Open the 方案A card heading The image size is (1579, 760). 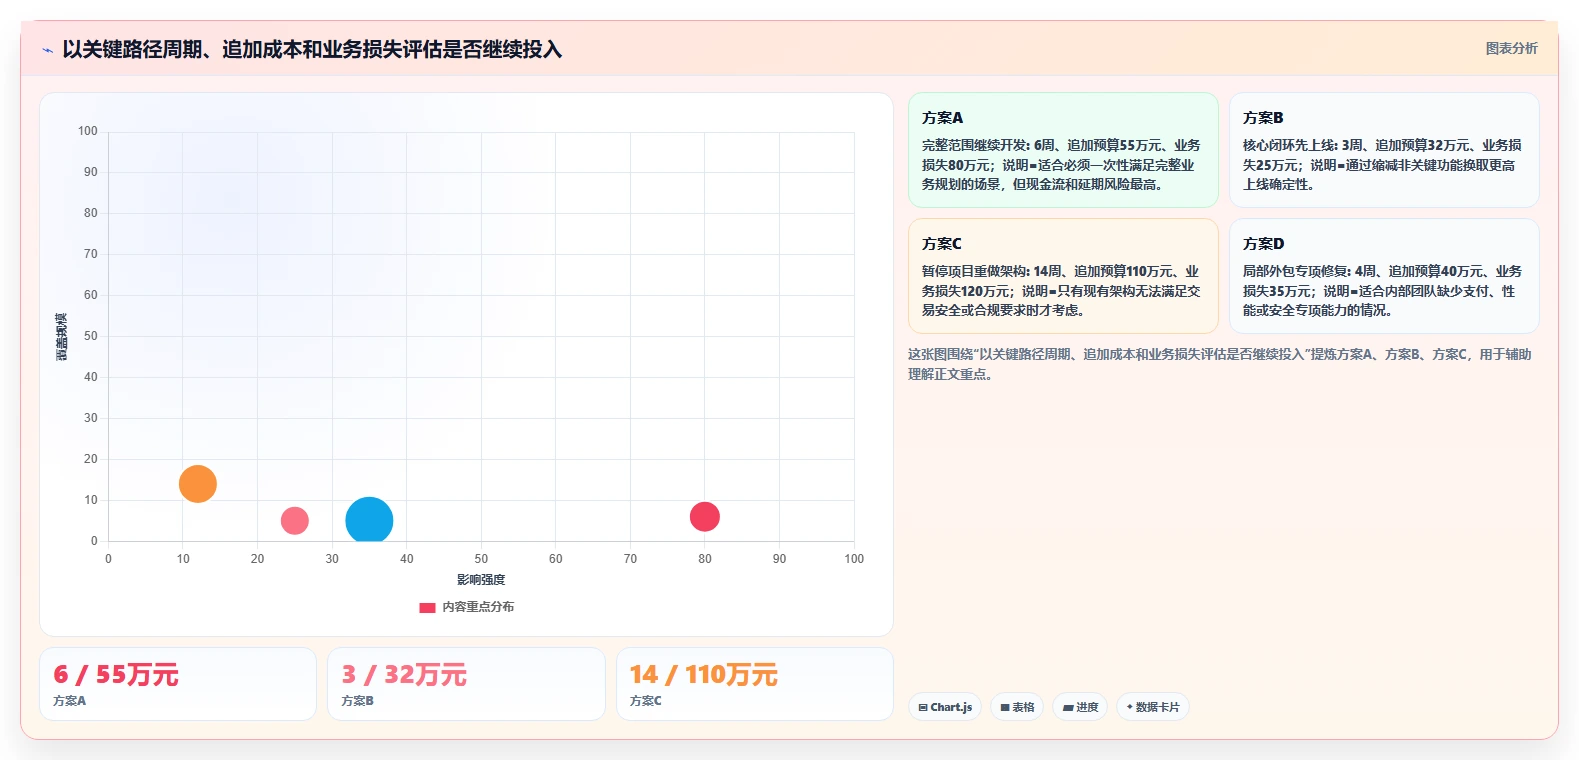pos(942,118)
